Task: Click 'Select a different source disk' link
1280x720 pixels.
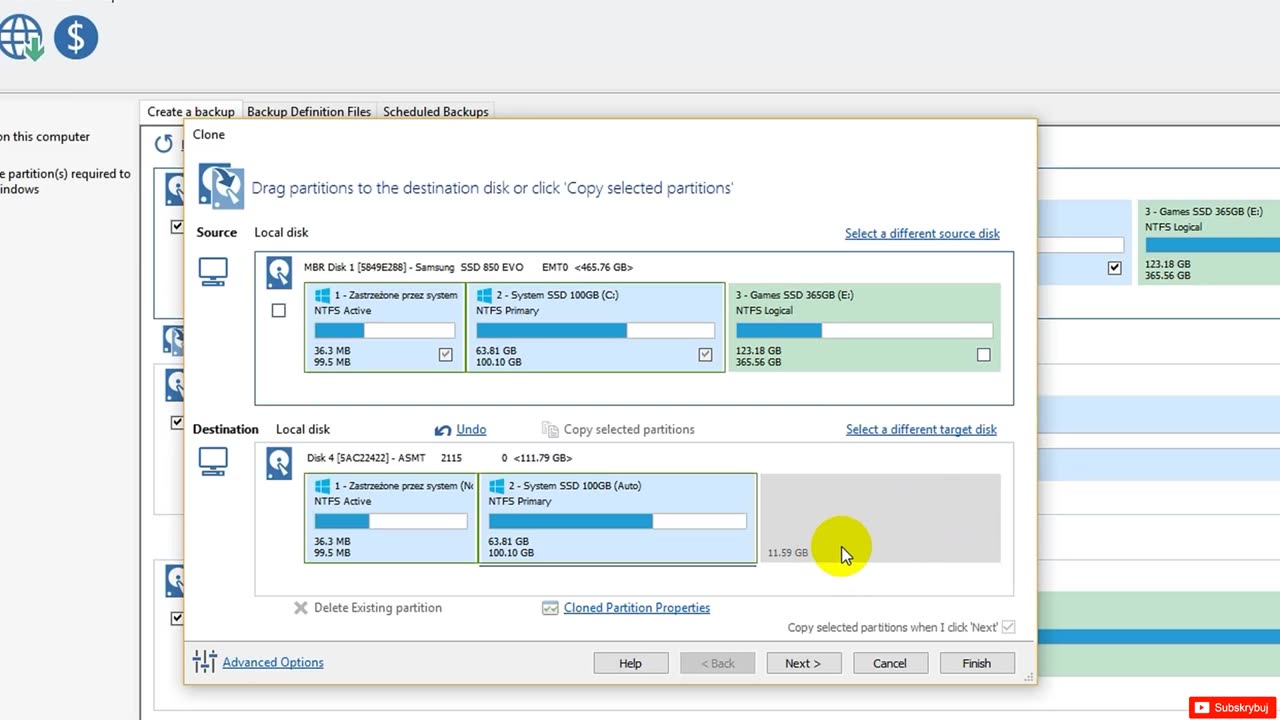Action: (x=922, y=234)
